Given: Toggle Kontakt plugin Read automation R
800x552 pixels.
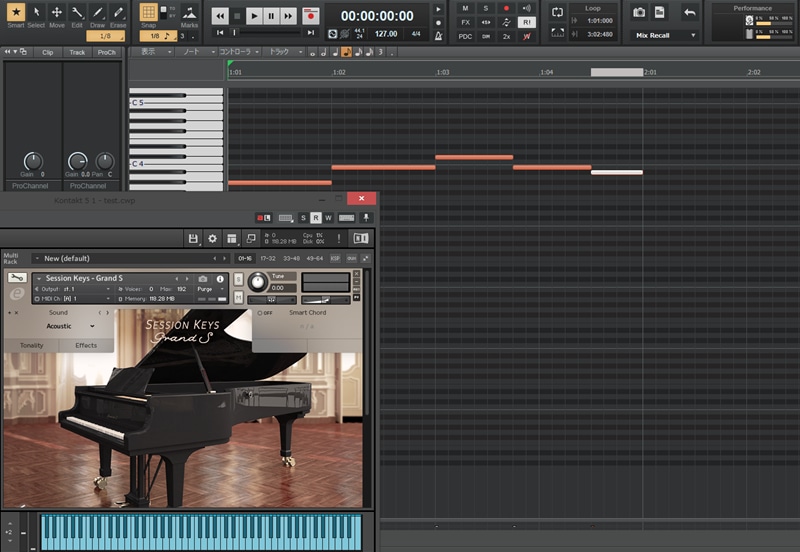Looking at the screenshot, I should tap(316, 218).
